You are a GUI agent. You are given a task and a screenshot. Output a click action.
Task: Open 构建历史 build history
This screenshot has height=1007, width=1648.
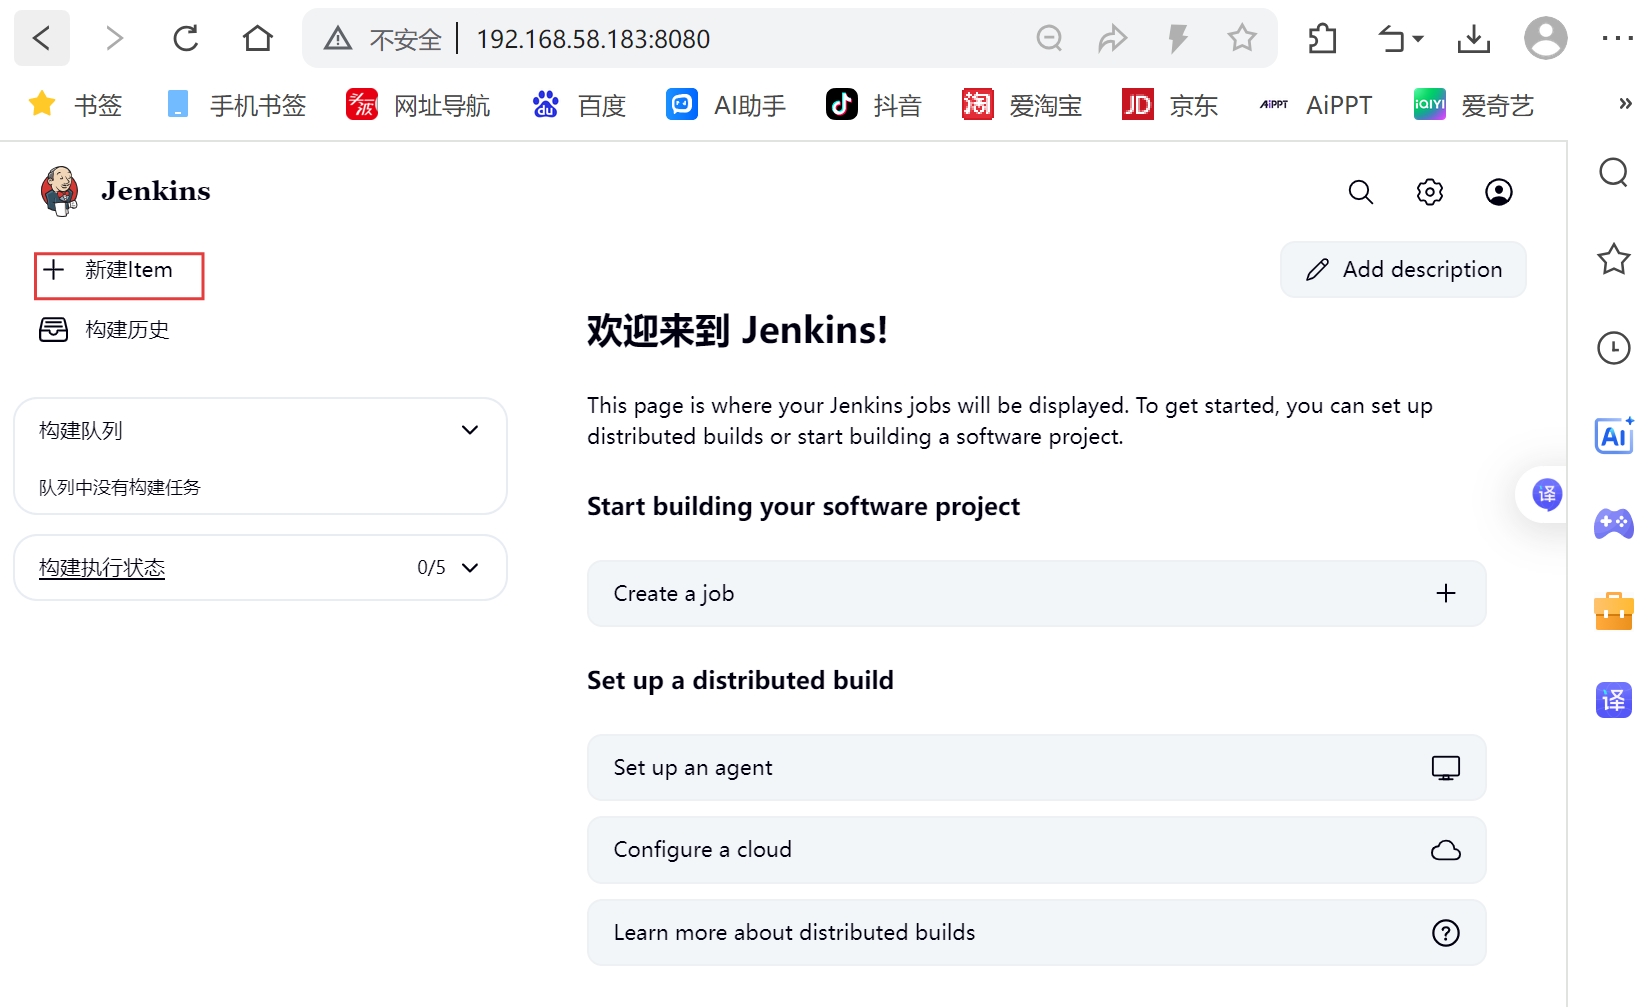[105, 329]
